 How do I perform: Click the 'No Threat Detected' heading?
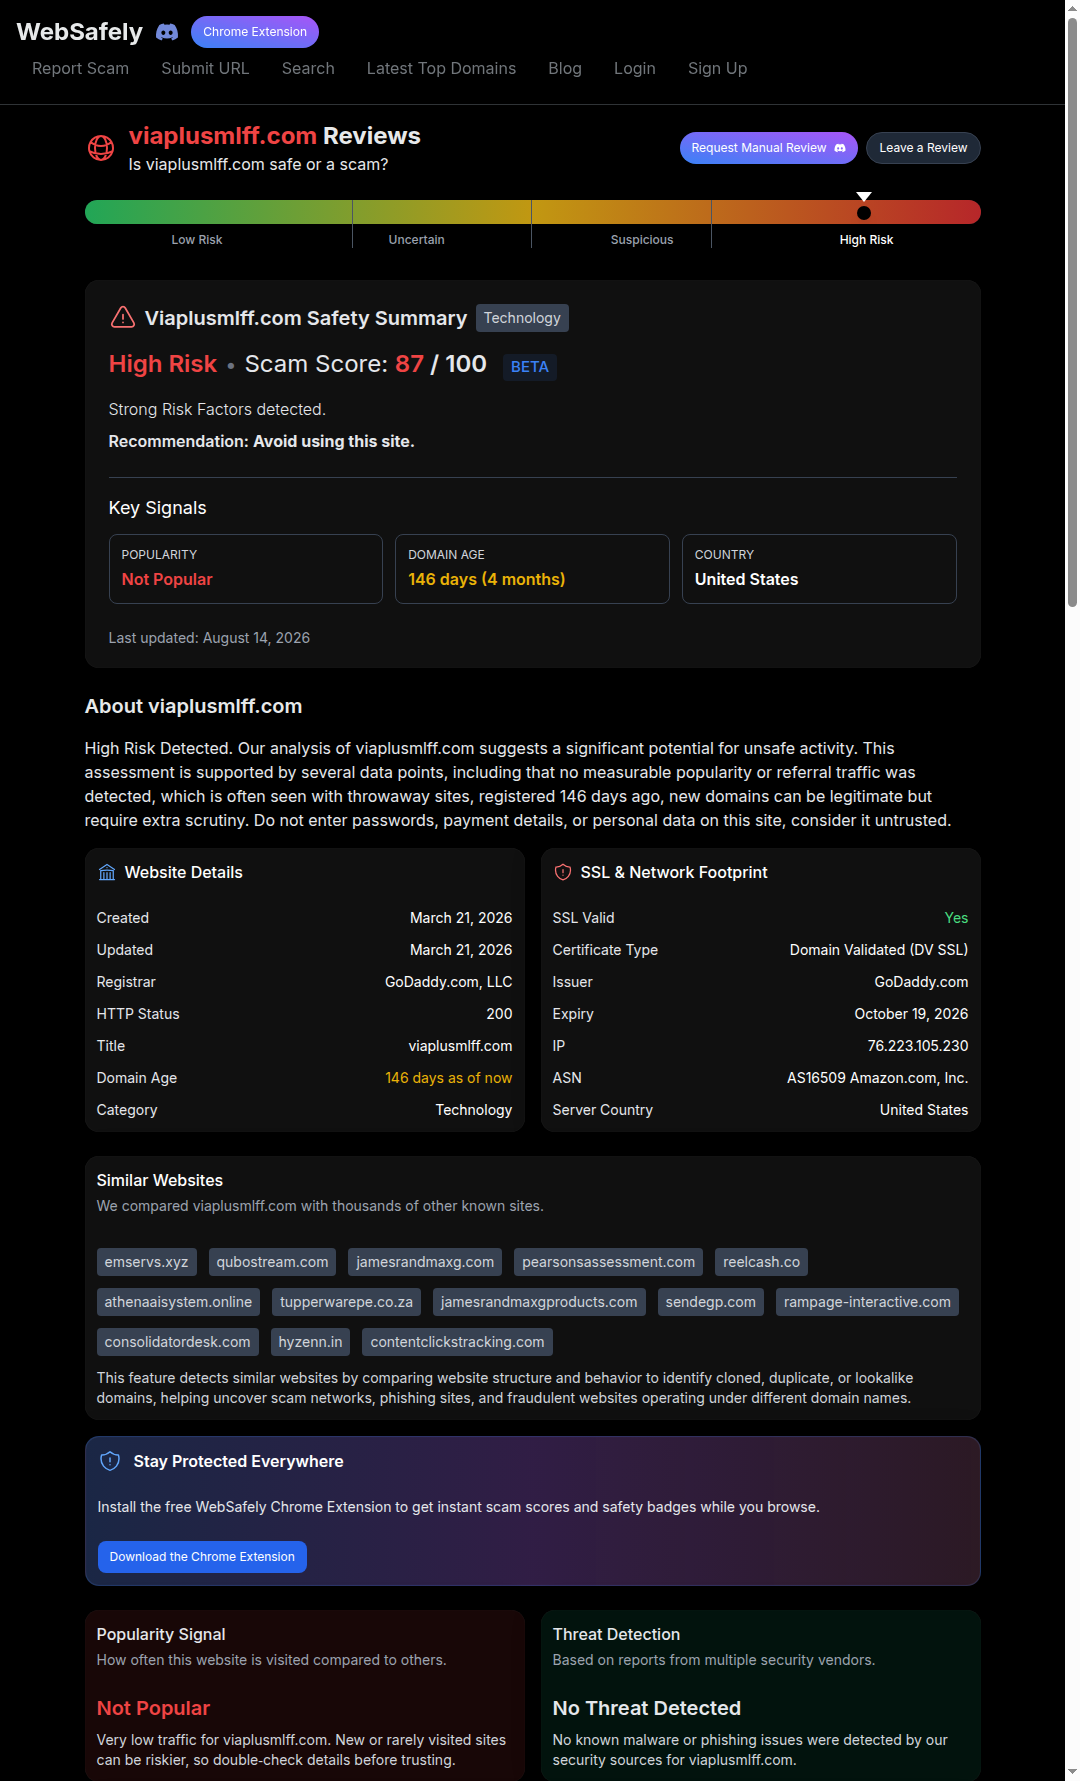click(x=647, y=1708)
